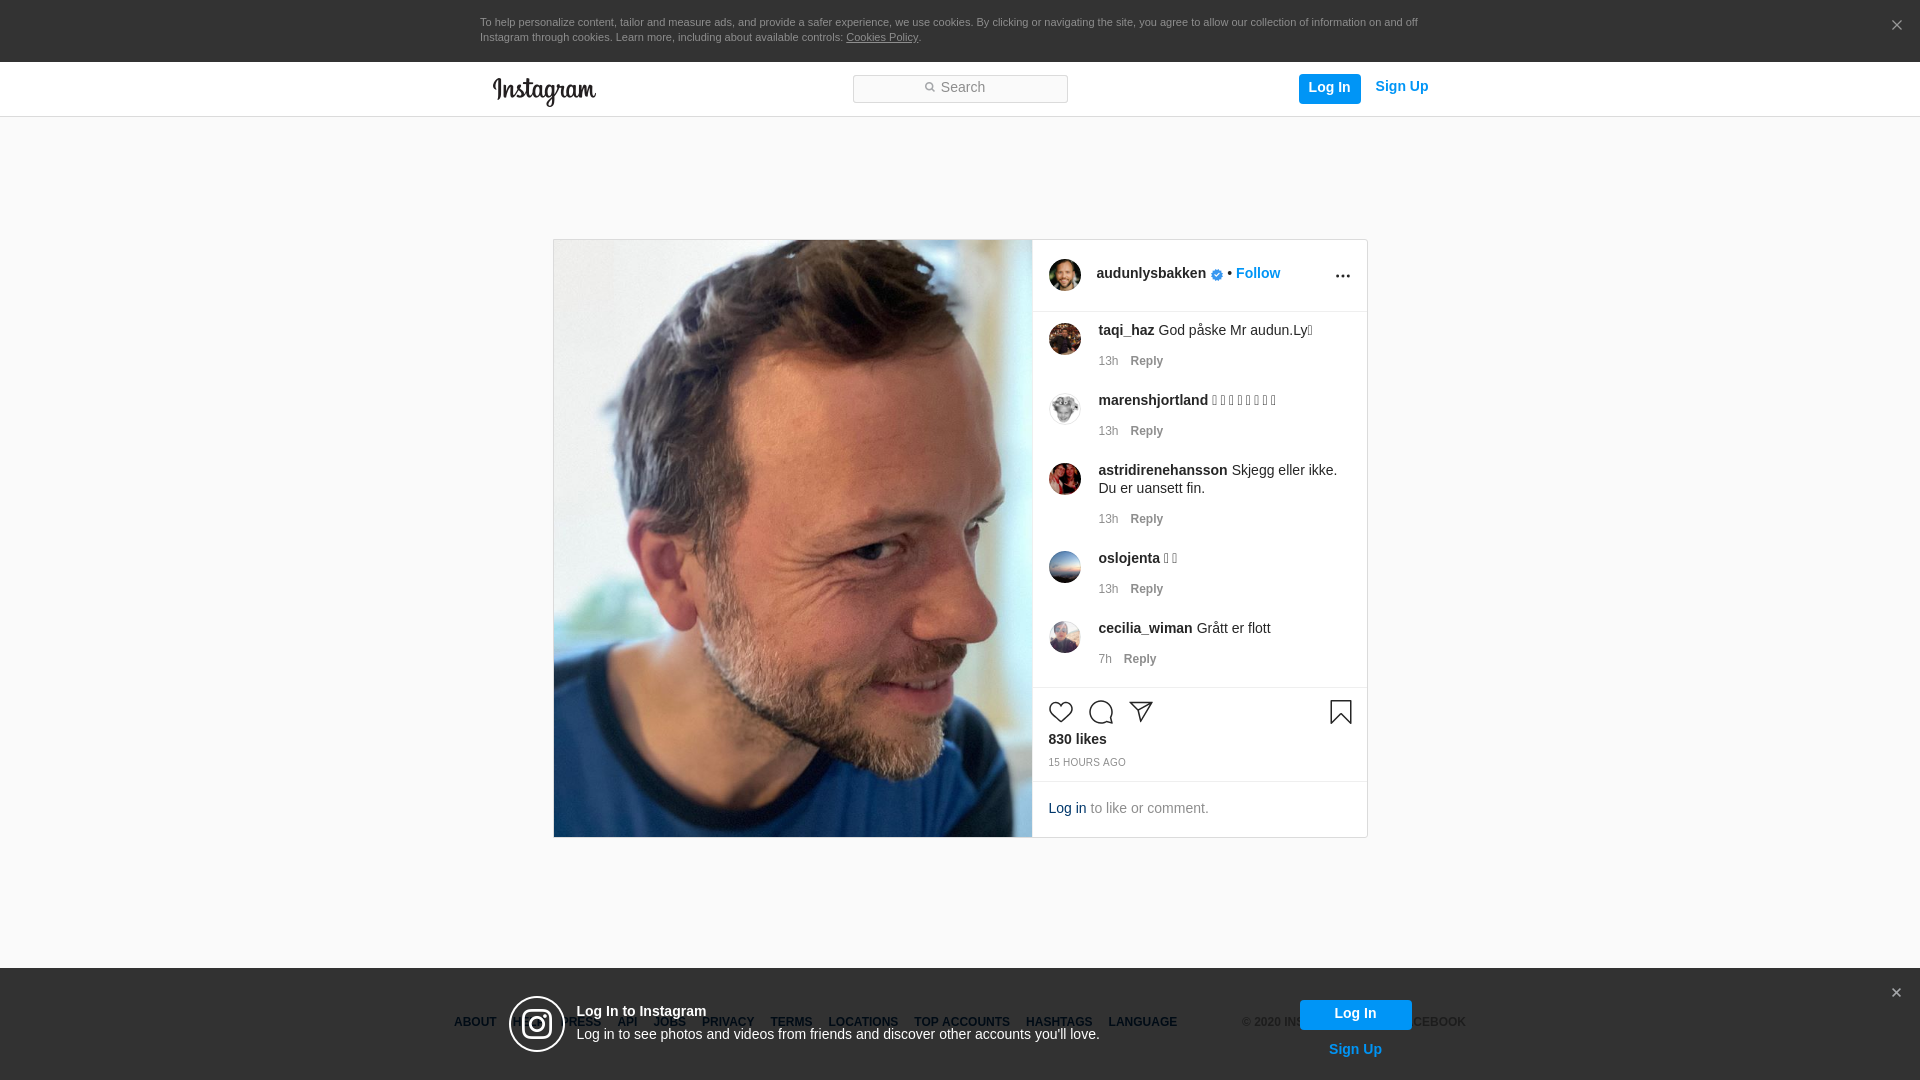The image size is (1920, 1080).
Task: Open the HASHTAGS footer link
Action: click(1059, 1022)
